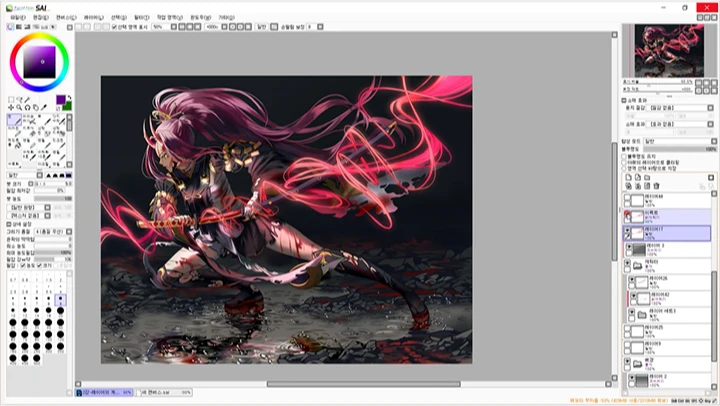Click the navigator preview thumbnail

(x=669, y=51)
